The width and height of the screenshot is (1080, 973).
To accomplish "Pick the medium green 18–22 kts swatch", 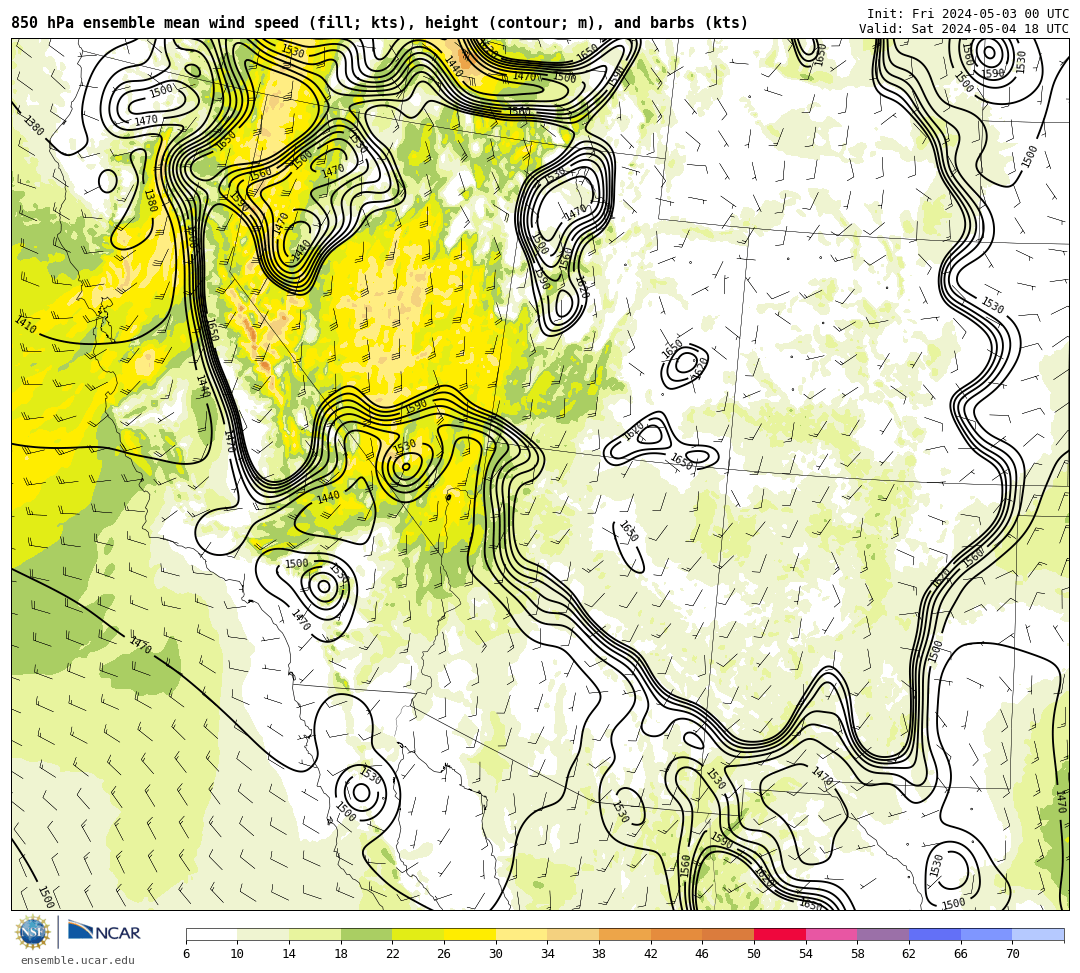I will pyautogui.click(x=366, y=934).
